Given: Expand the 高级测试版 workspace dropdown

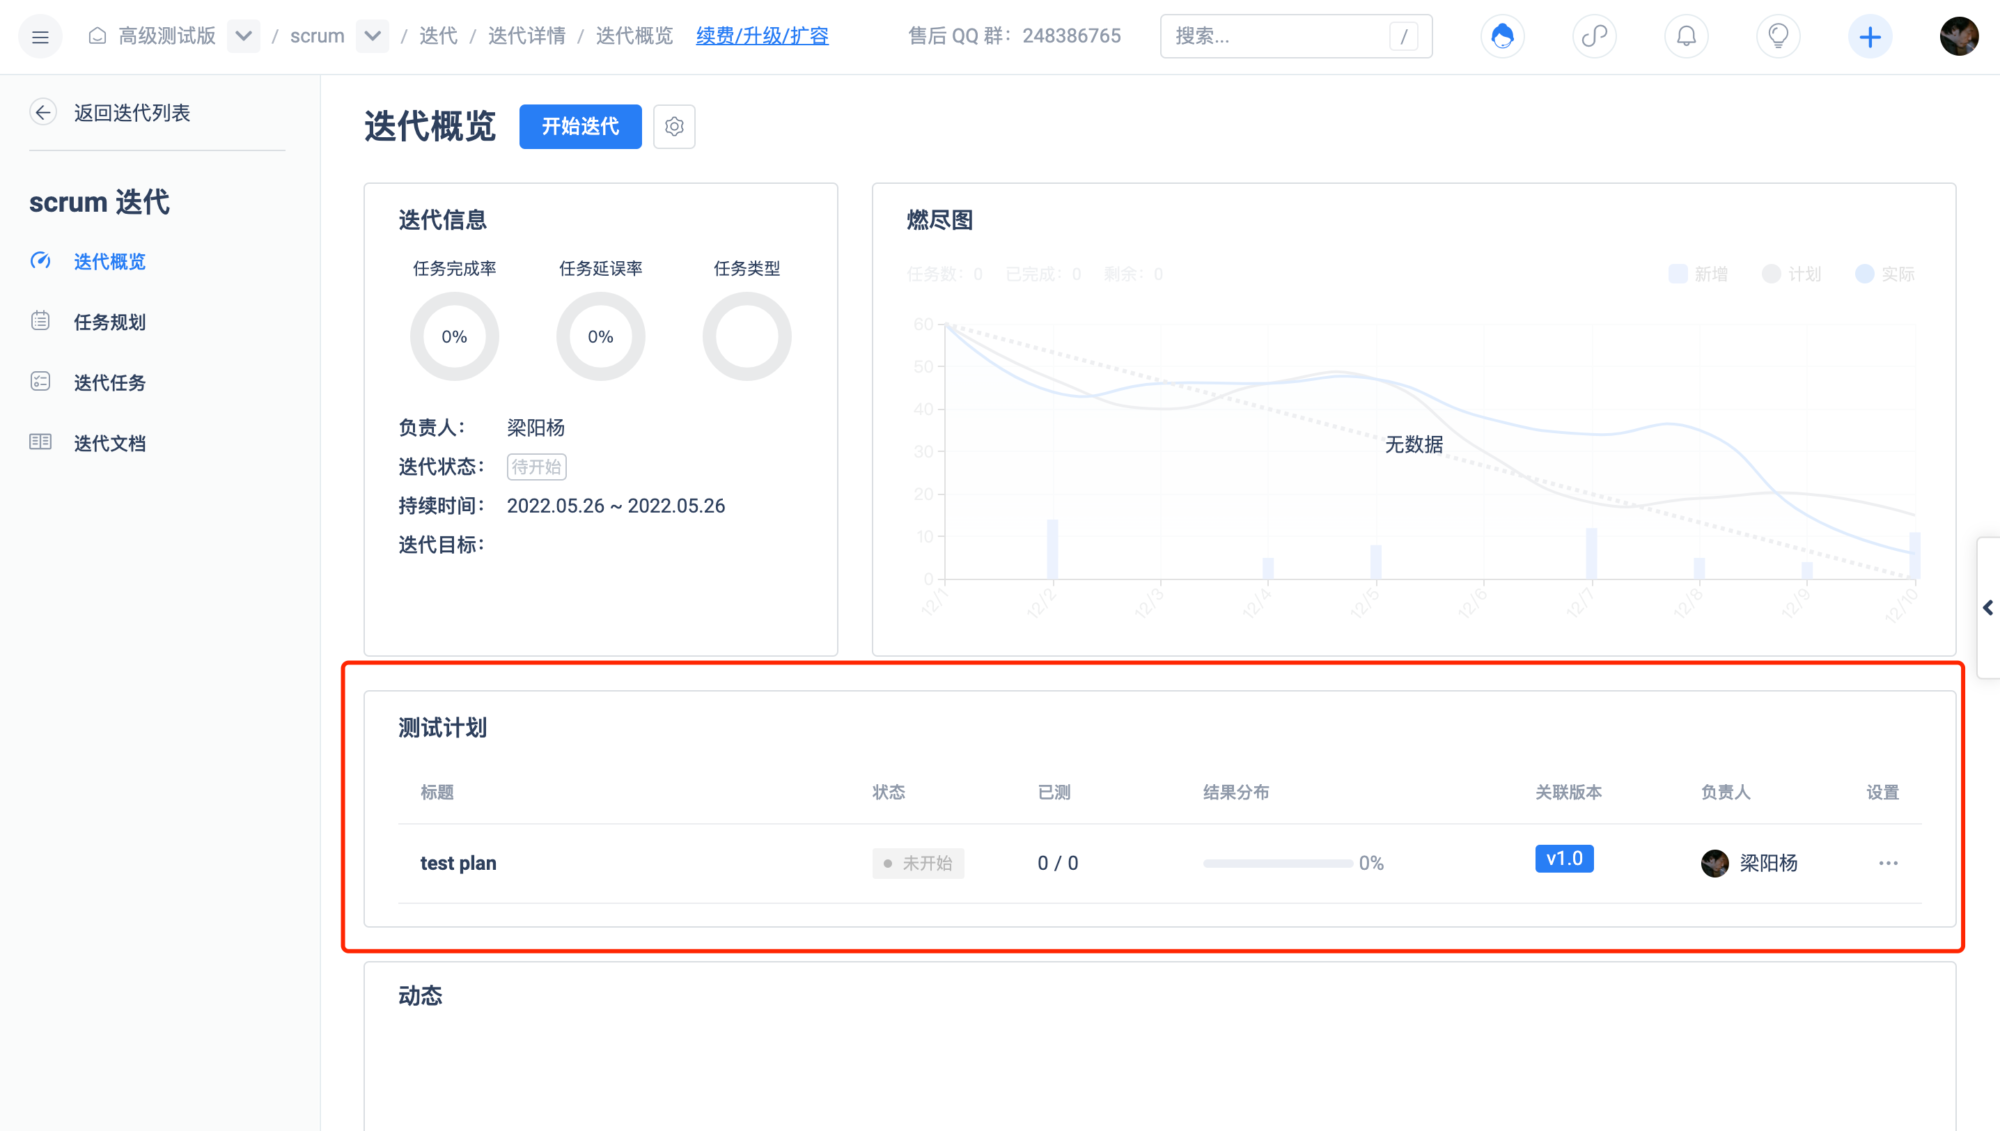Looking at the screenshot, I should 243,36.
